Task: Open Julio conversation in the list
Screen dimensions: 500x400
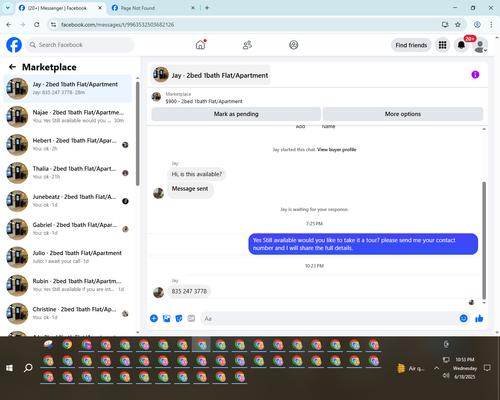Action: click(68, 257)
